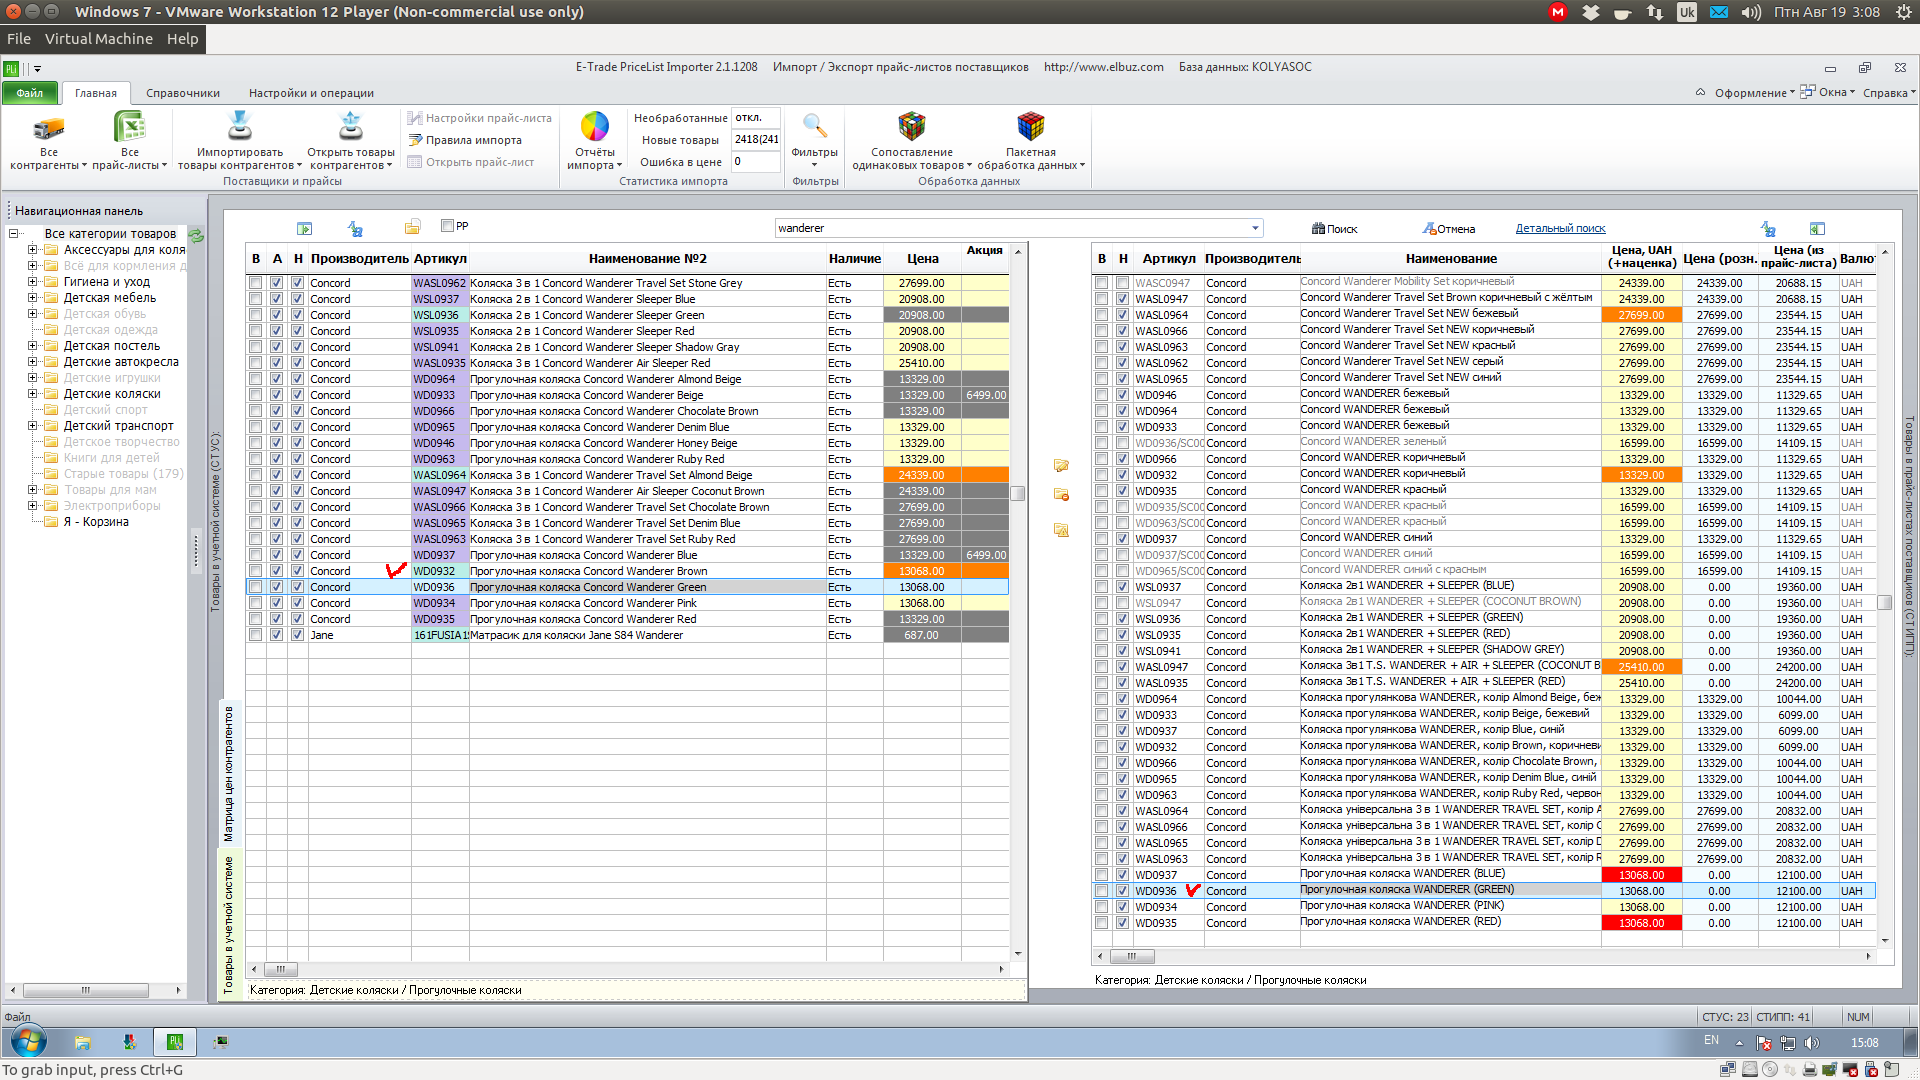Image resolution: width=1920 pixels, height=1080 pixels.
Task: Click the 'Пакетная обработка данных' cube icon
Action: click(1030, 127)
